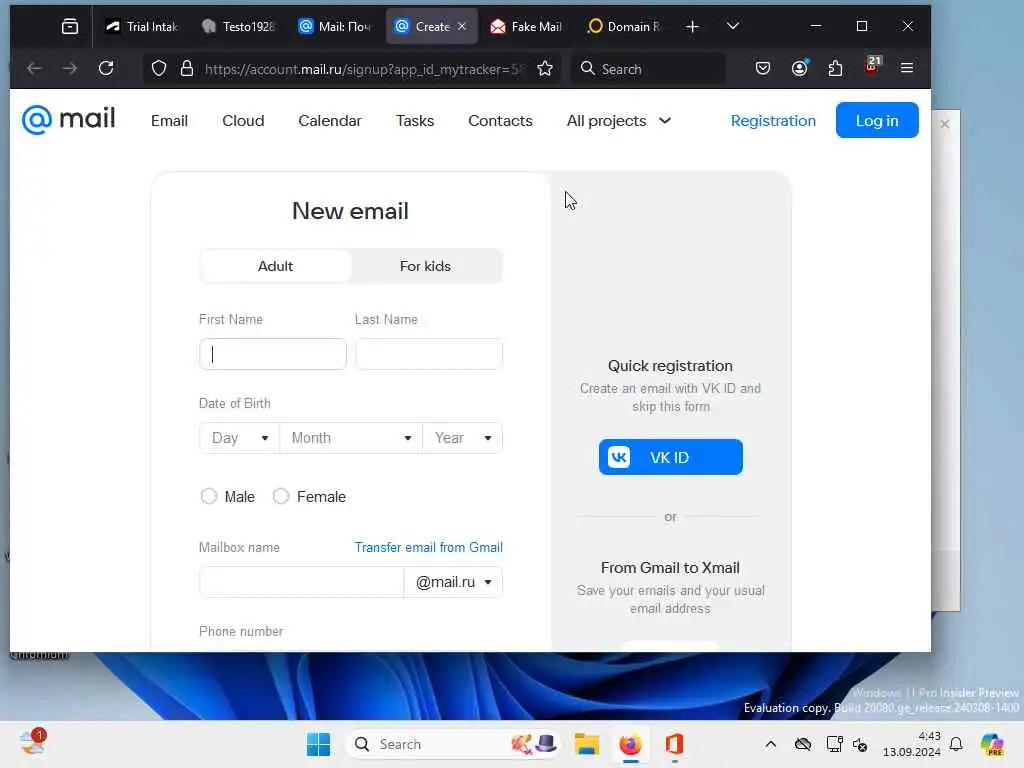List all tabs with the chevron

click(733, 26)
